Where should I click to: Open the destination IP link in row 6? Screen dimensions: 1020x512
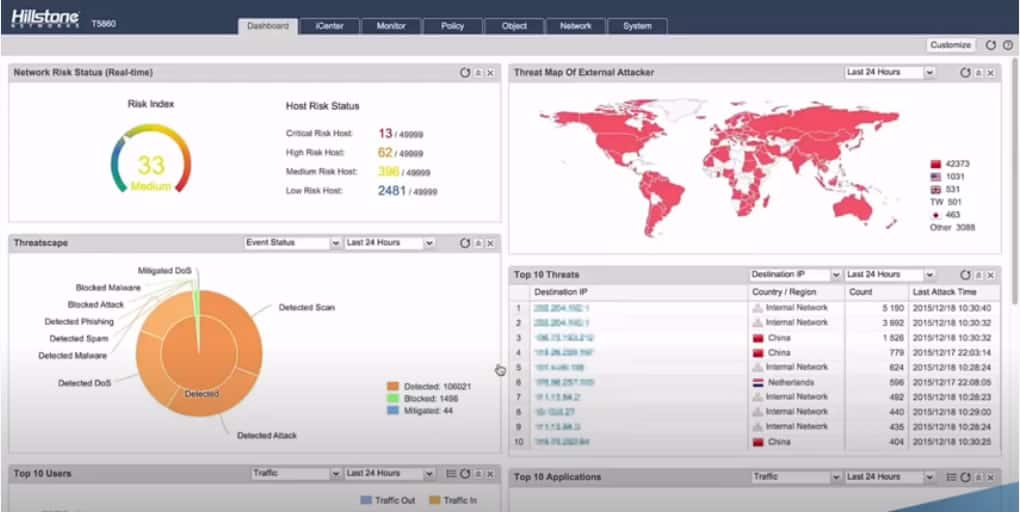coord(564,383)
